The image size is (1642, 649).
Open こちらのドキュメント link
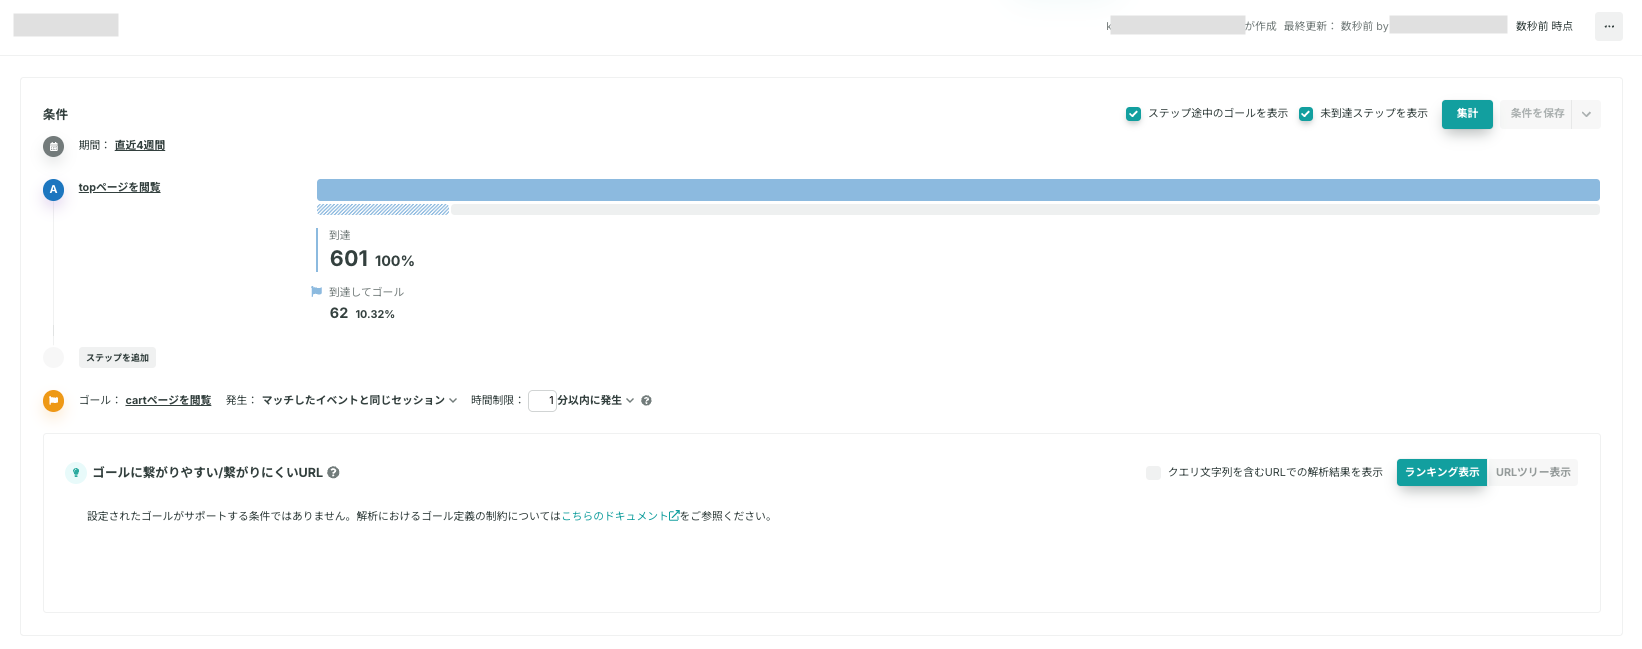[620, 516]
